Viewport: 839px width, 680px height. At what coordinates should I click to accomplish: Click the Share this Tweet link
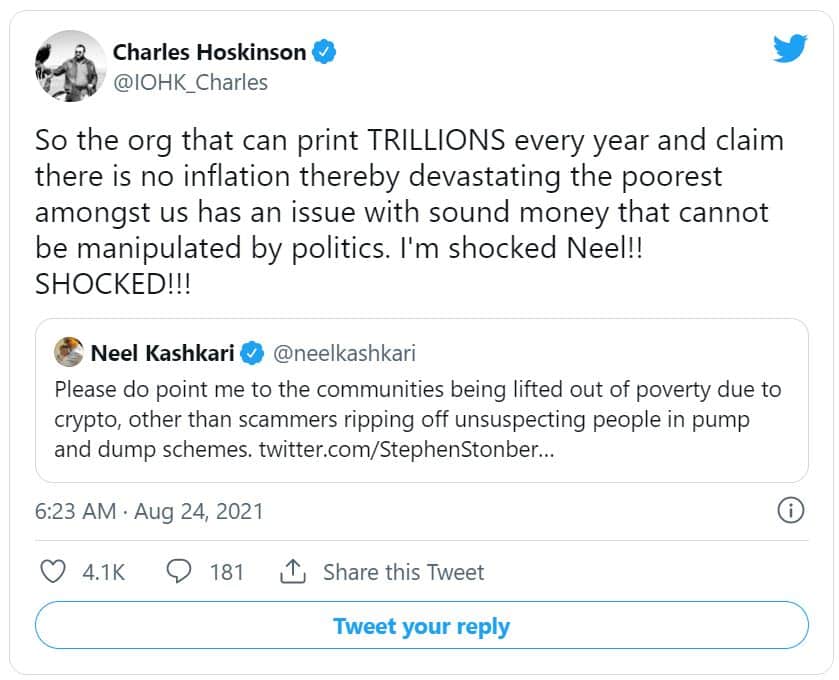[x=403, y=572]
